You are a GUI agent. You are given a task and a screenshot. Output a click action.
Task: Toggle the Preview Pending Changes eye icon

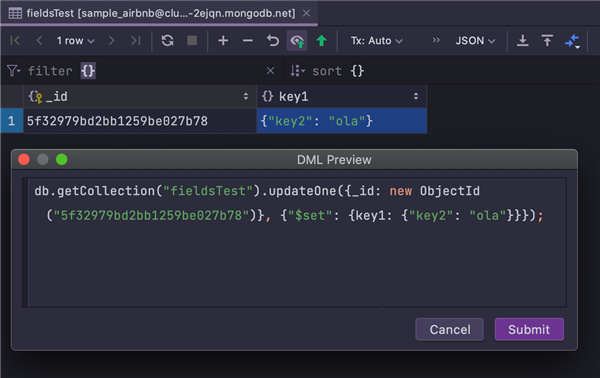[x=297, y=41]
